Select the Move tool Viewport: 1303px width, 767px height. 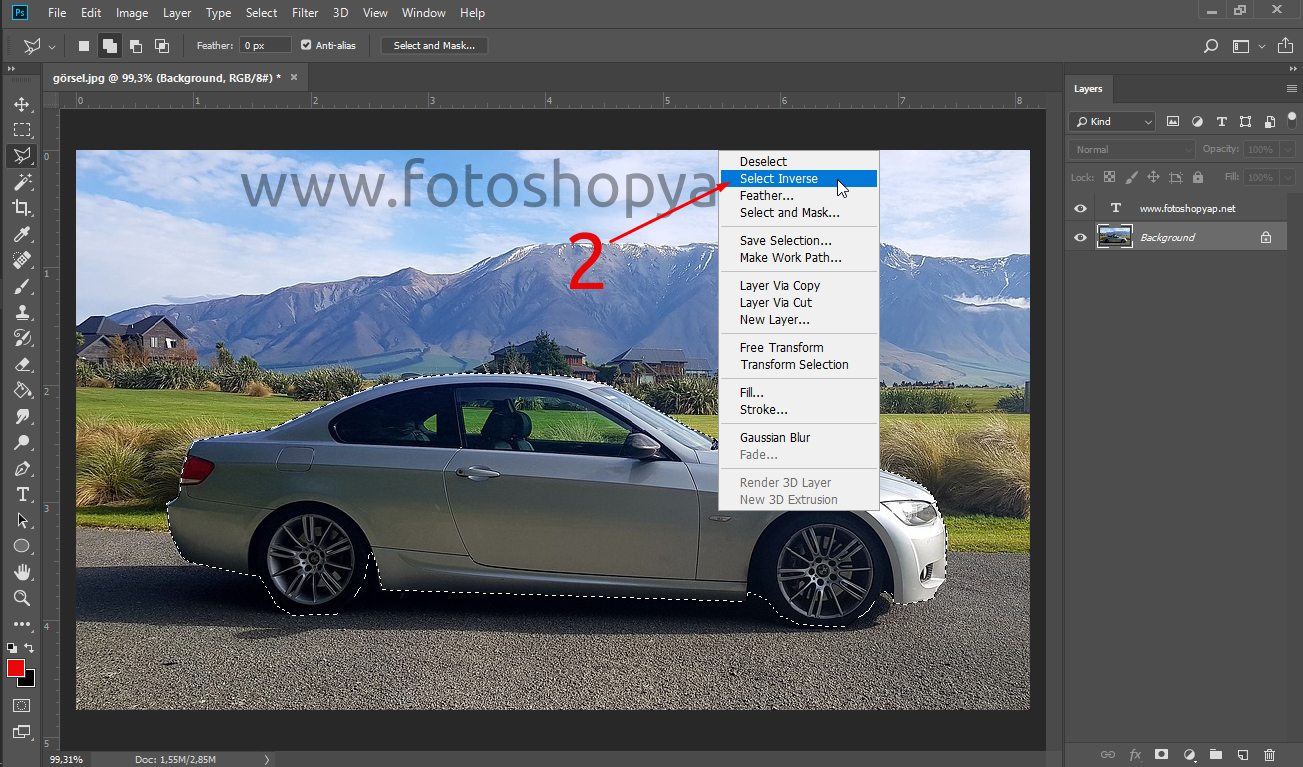pos(22,104)
